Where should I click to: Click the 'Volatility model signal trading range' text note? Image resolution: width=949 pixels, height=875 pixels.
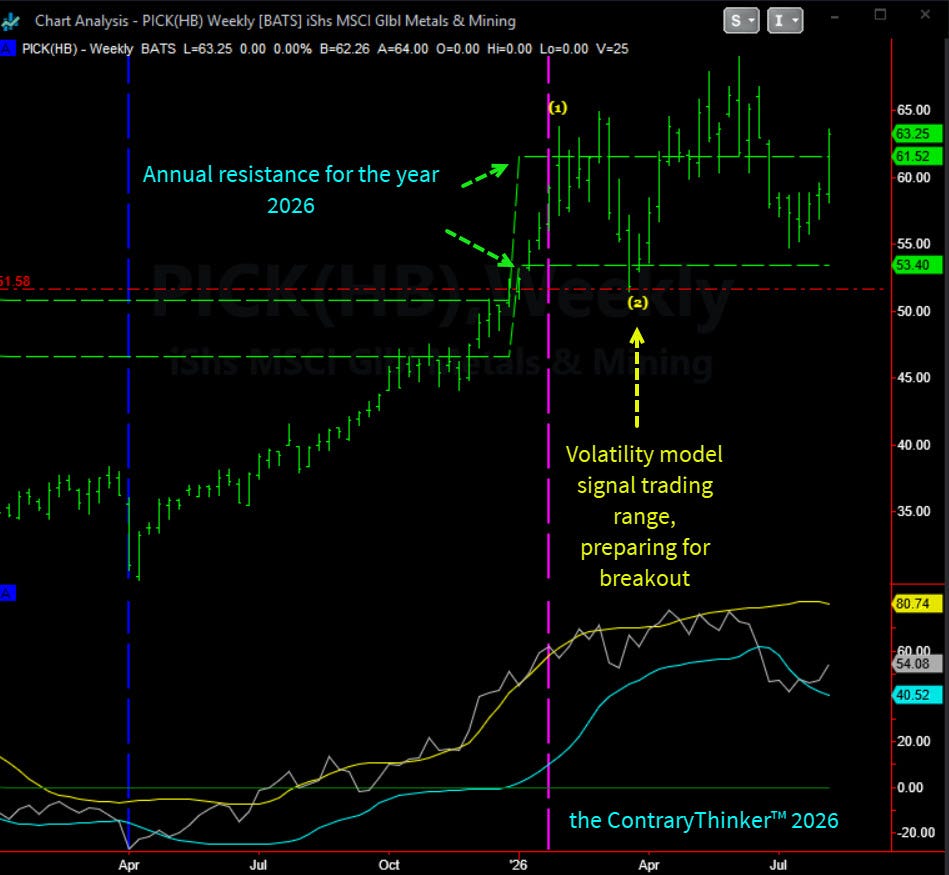[645, 516]
